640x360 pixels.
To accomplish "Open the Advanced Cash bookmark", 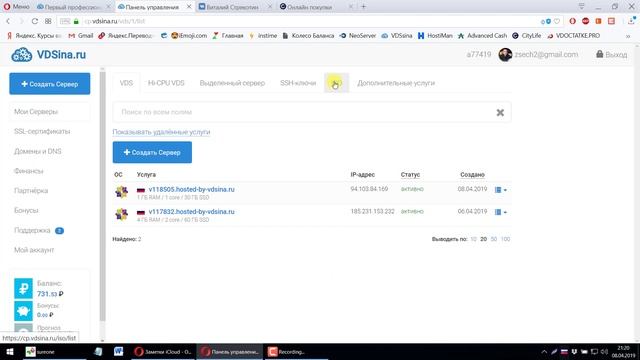I will 482,36.
